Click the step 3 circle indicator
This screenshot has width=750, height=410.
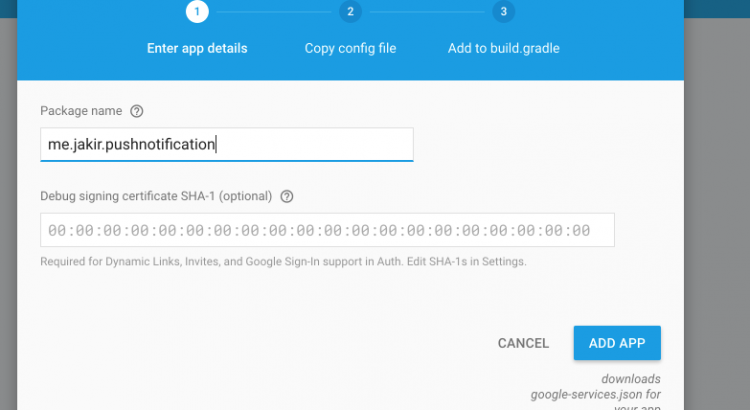tap(503, 12)
